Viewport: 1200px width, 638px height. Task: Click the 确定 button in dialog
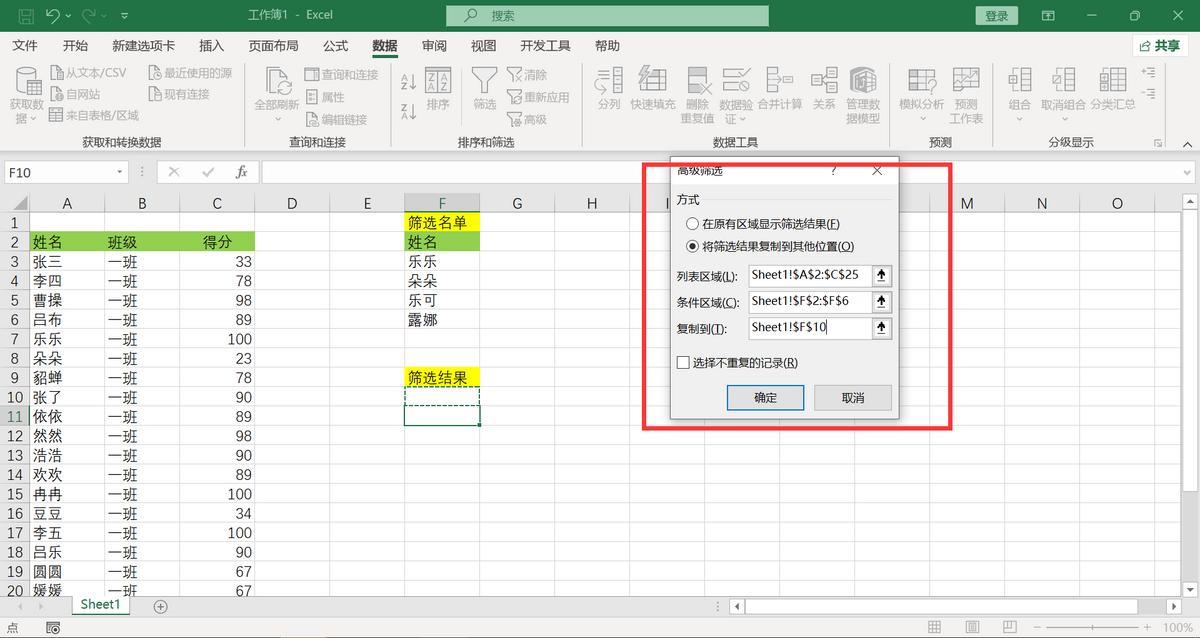(x=765, y=397)
